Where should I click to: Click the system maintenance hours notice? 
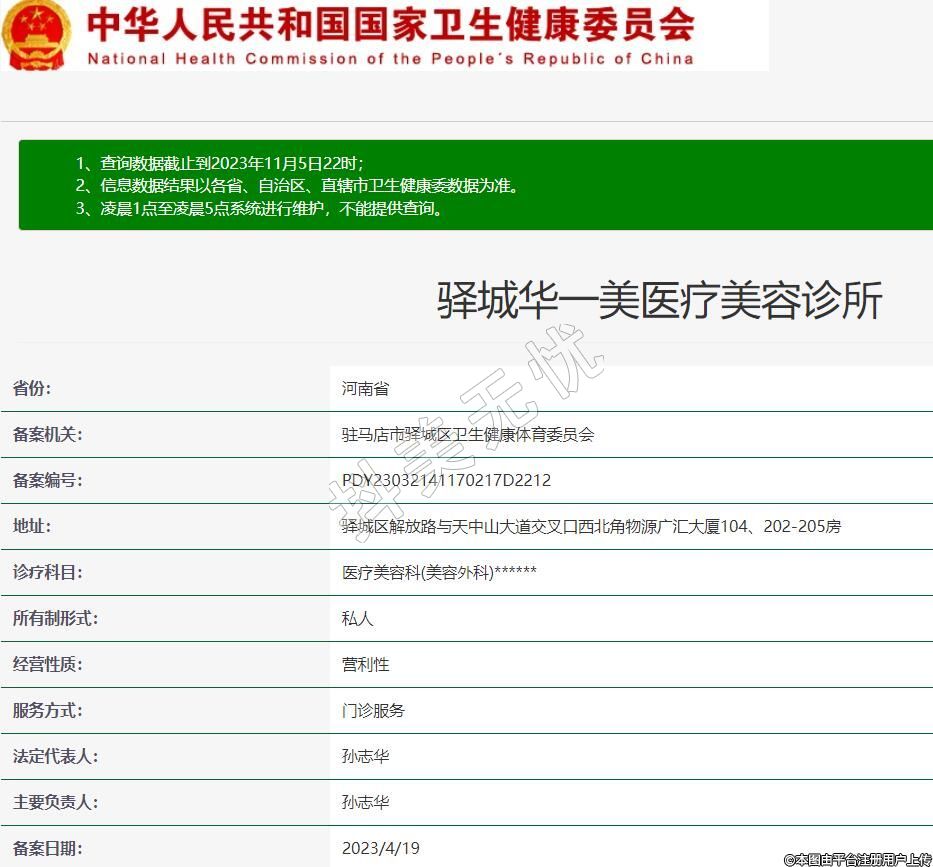259,209
